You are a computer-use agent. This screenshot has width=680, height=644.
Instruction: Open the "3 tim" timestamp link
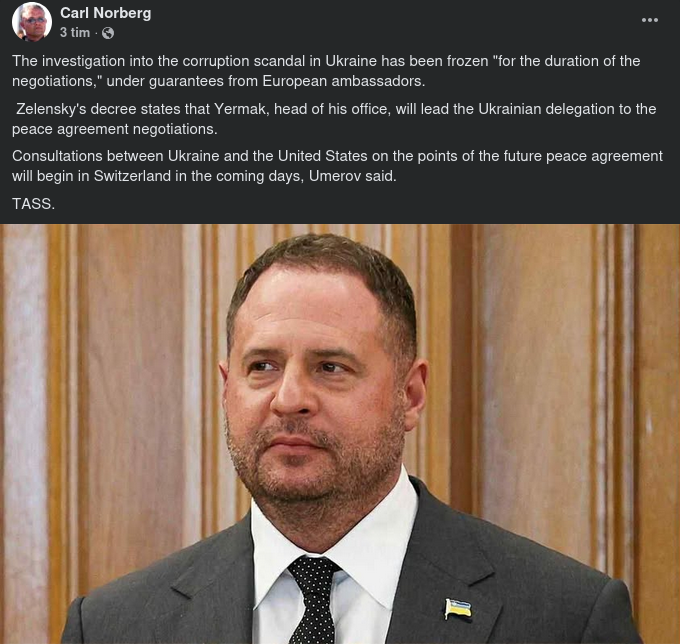coord(75,33)
